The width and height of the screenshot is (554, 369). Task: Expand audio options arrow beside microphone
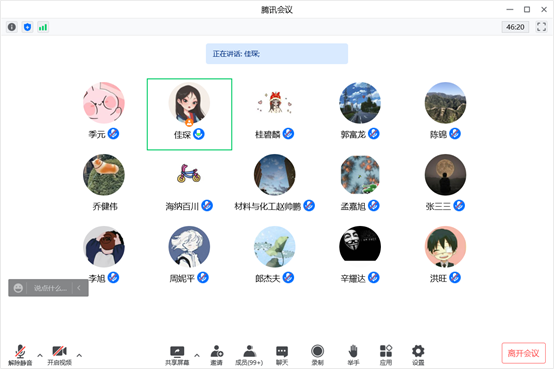tap(40, 355)
